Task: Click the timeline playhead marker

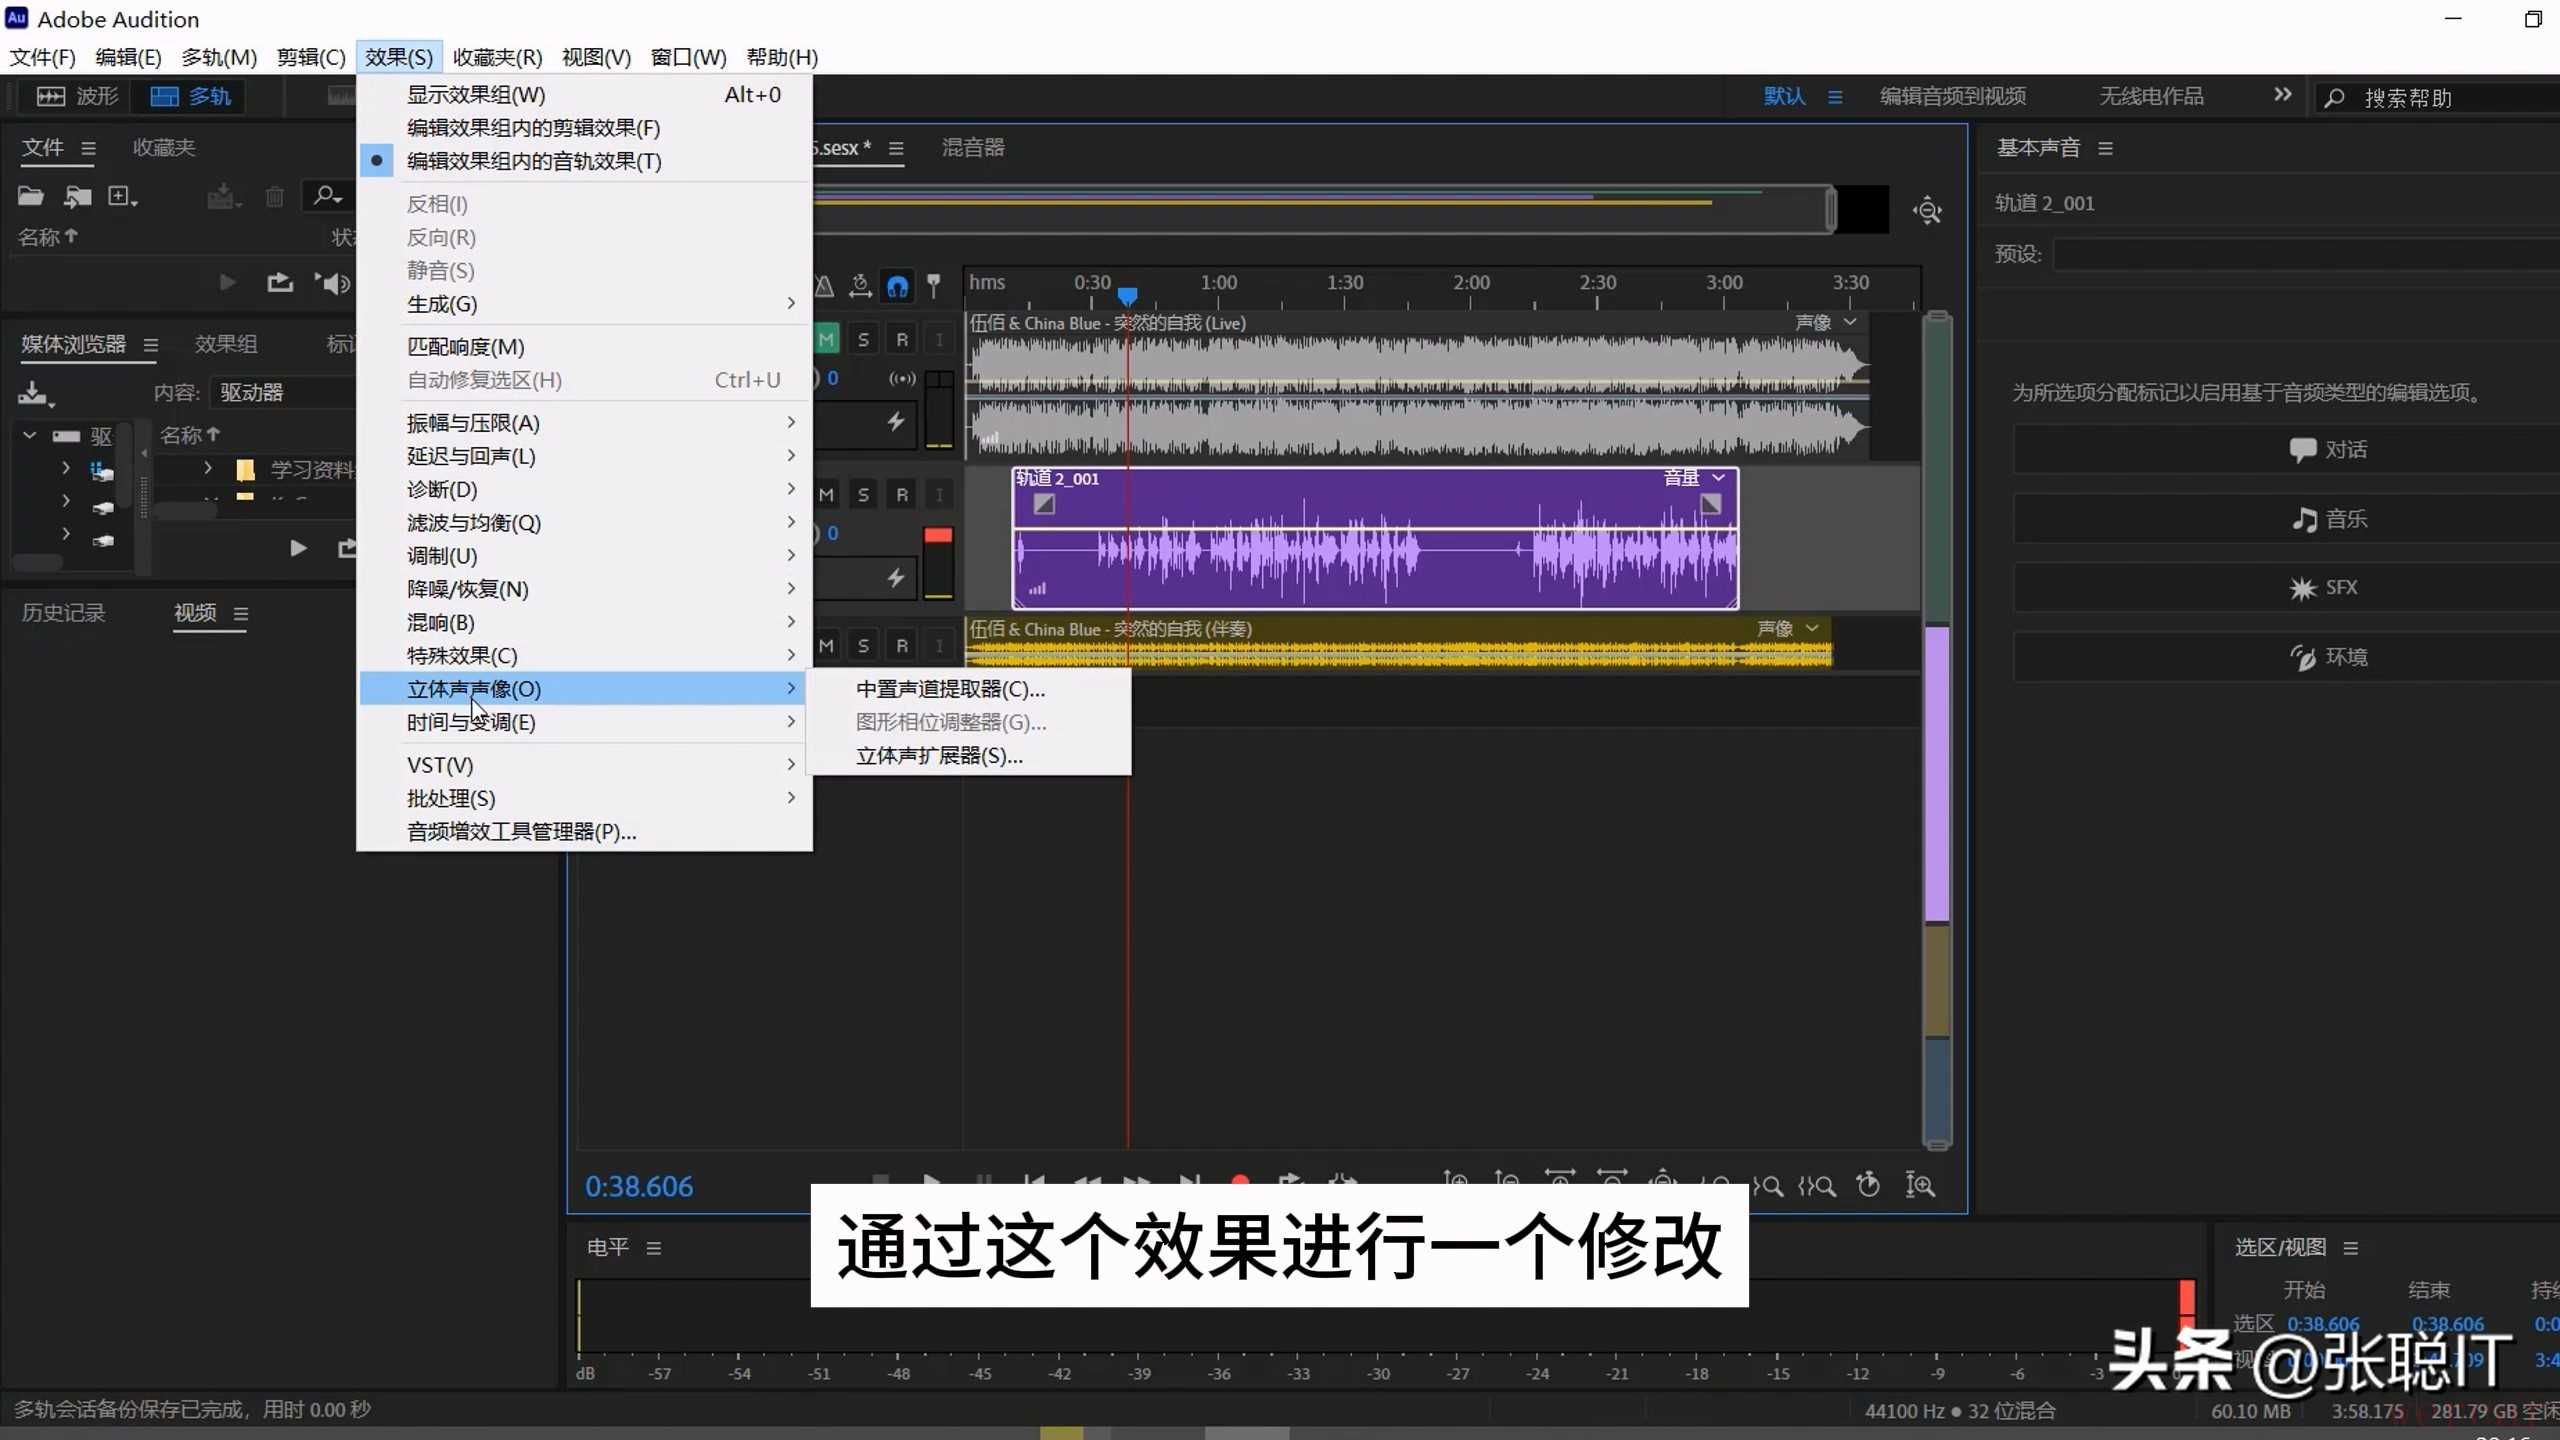Action: coord(1127,296)
